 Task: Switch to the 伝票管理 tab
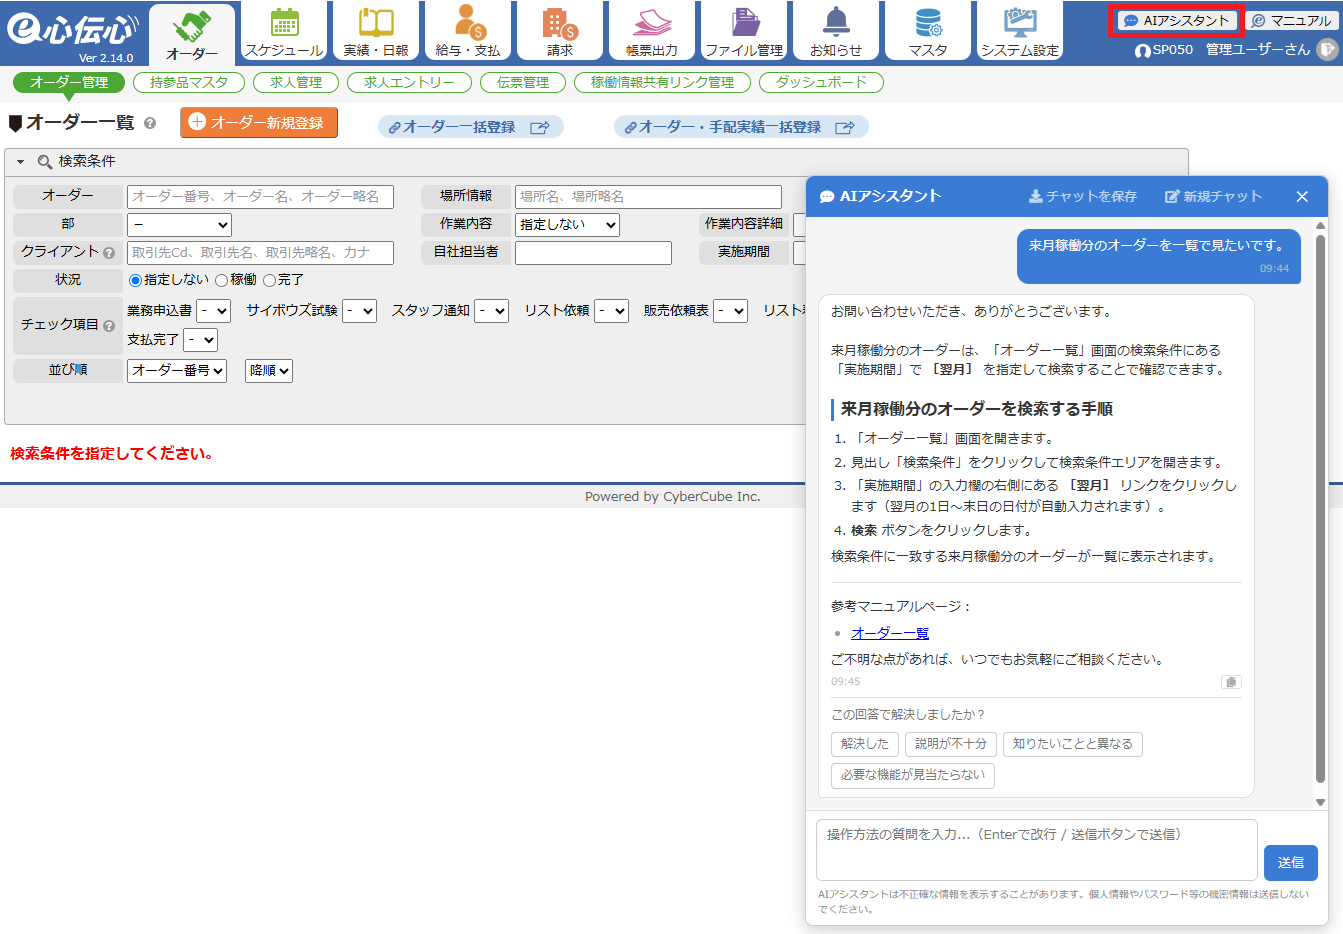(x=523, y=83)
